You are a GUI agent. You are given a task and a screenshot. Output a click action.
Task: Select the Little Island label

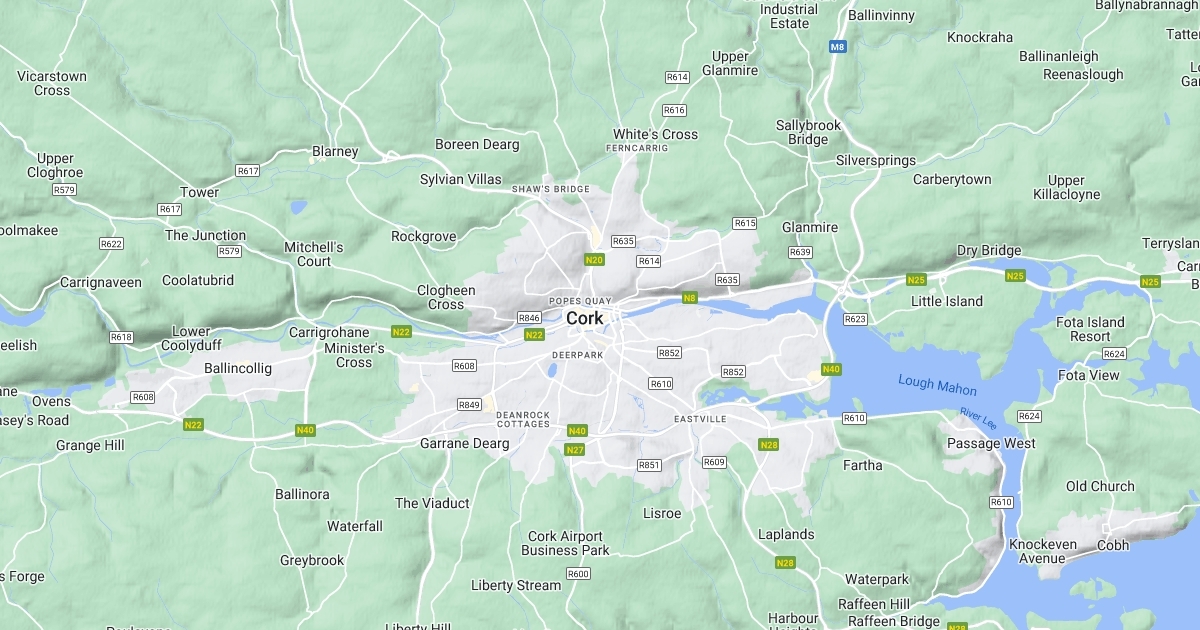click(x=947, y=301)
